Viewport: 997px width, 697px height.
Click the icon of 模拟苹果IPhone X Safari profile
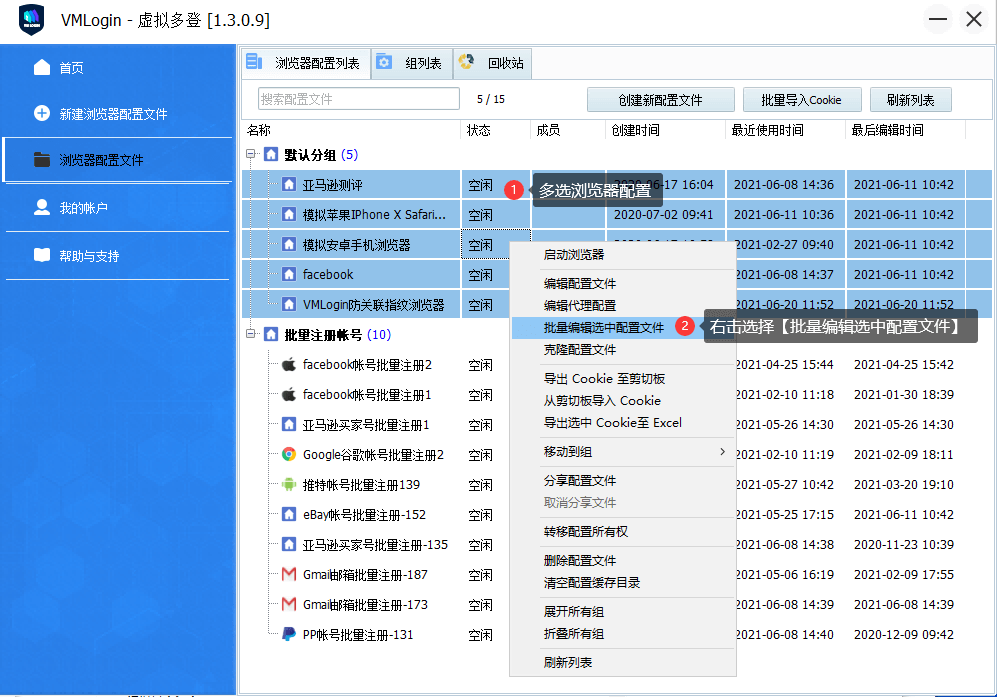click(x=289, y=214)
